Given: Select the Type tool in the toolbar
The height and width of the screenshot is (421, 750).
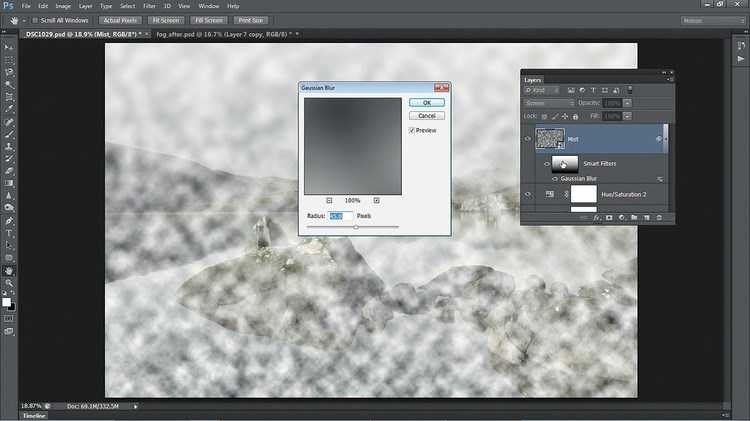Looking at the screenshot, I should [9, 232].
